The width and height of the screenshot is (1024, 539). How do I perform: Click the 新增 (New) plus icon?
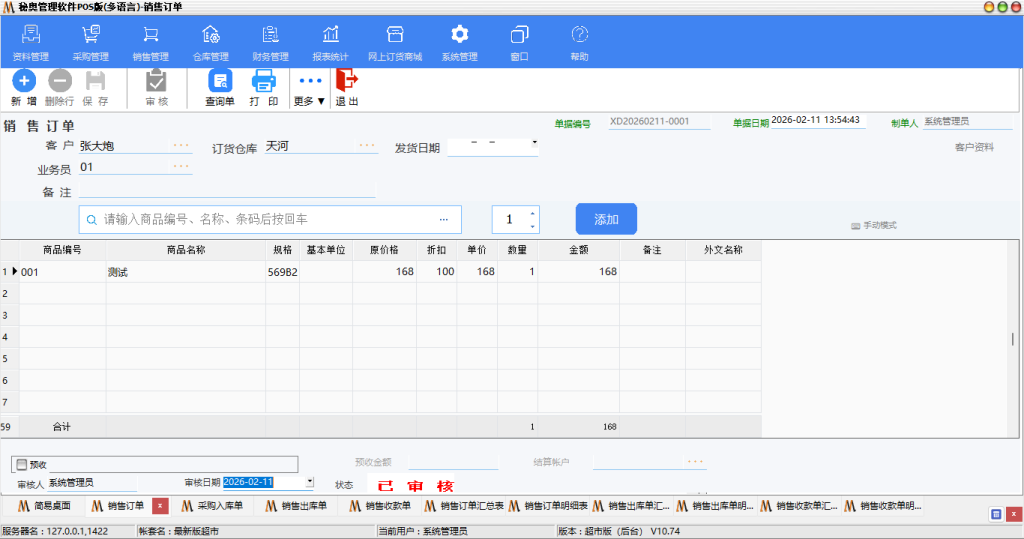(23, 81)
